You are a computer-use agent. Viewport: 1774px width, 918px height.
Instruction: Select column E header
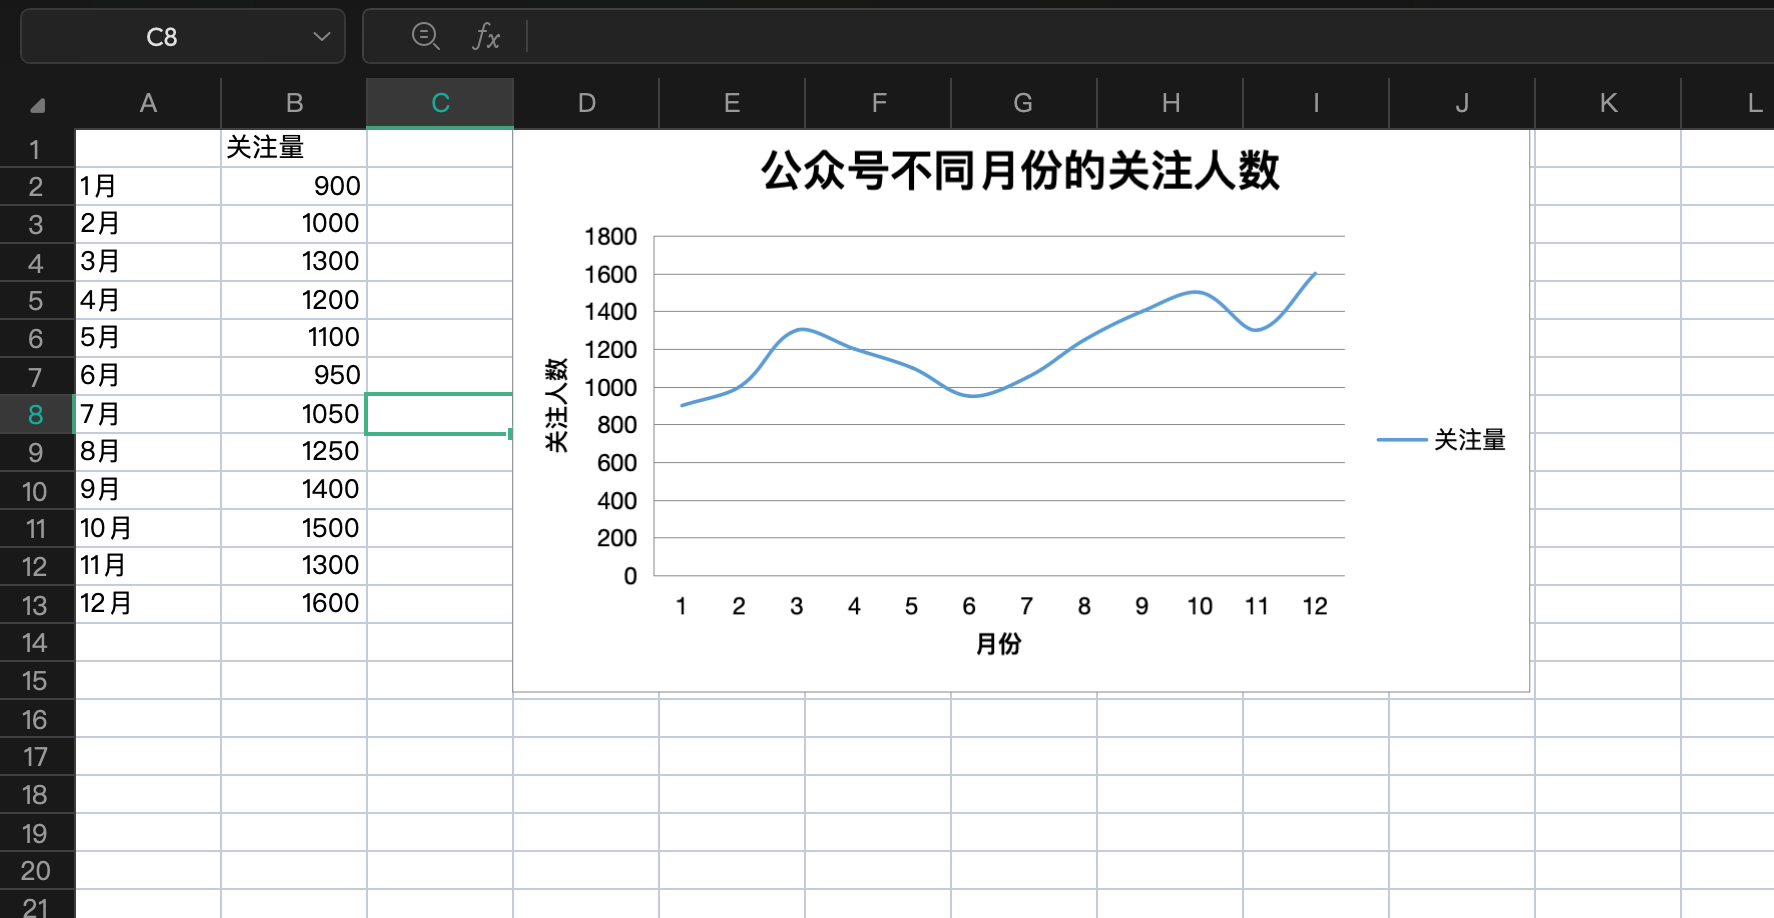(x=732, y=103)
